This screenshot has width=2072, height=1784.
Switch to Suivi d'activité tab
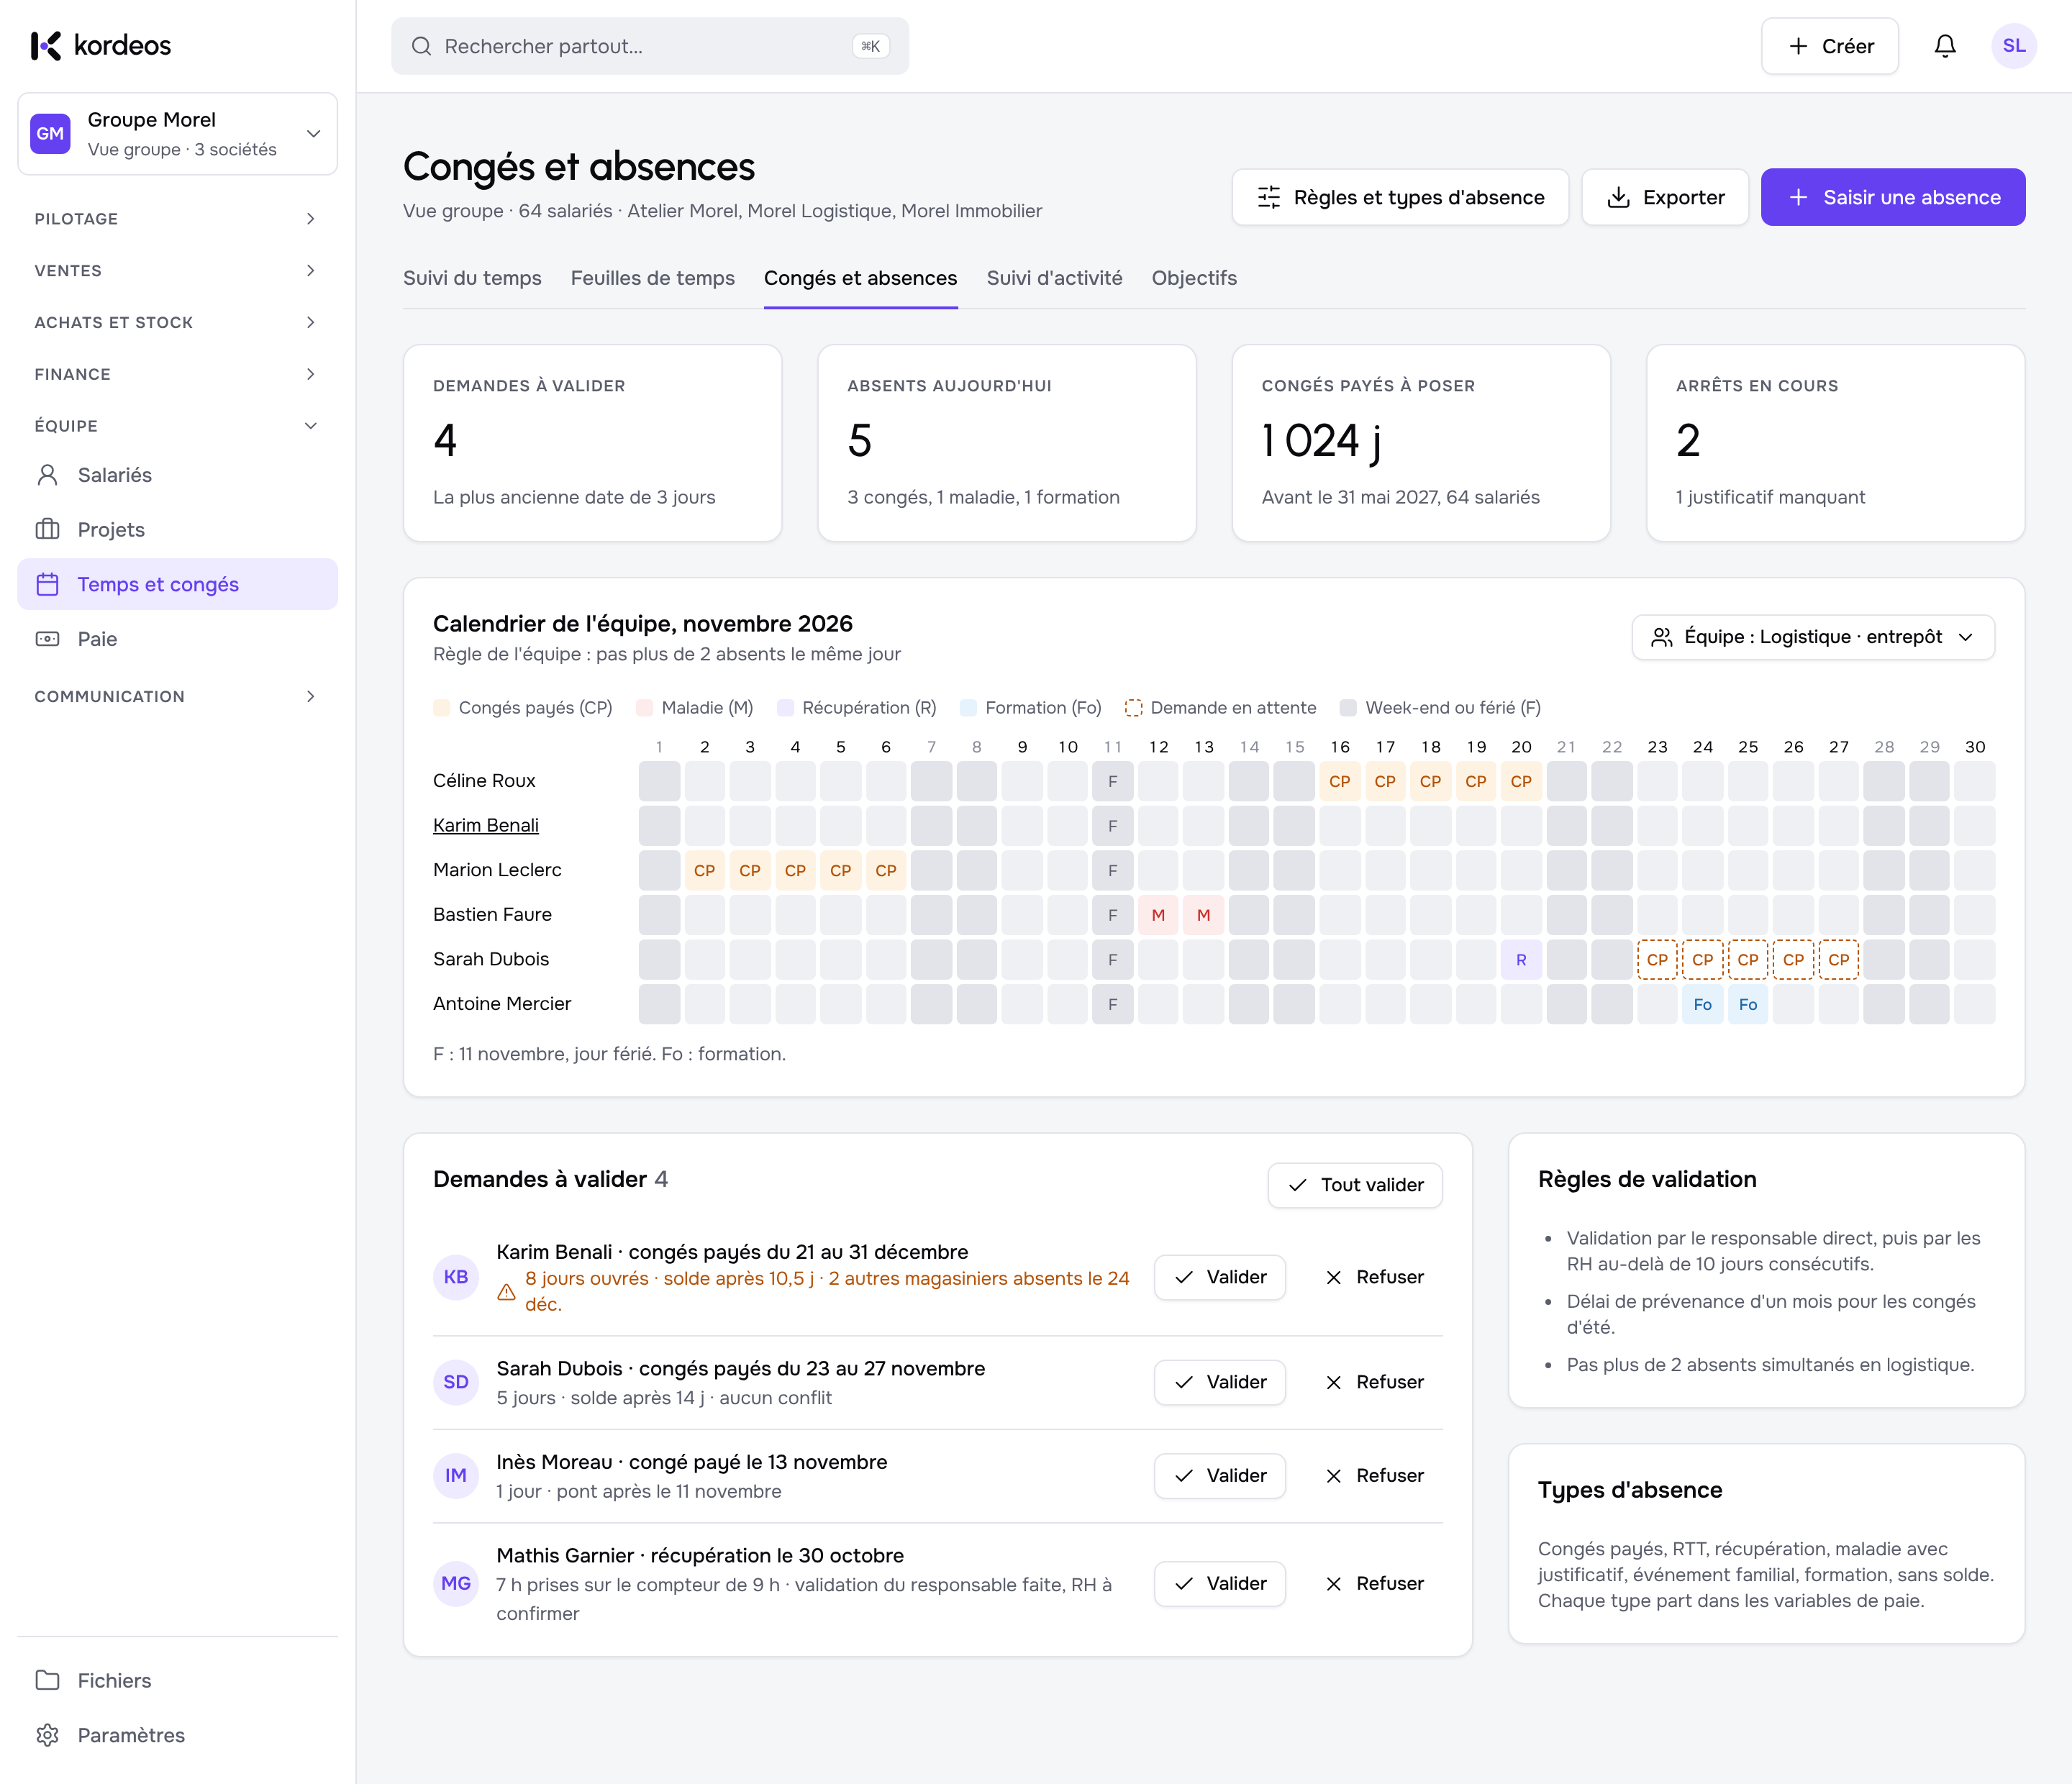1054,278
